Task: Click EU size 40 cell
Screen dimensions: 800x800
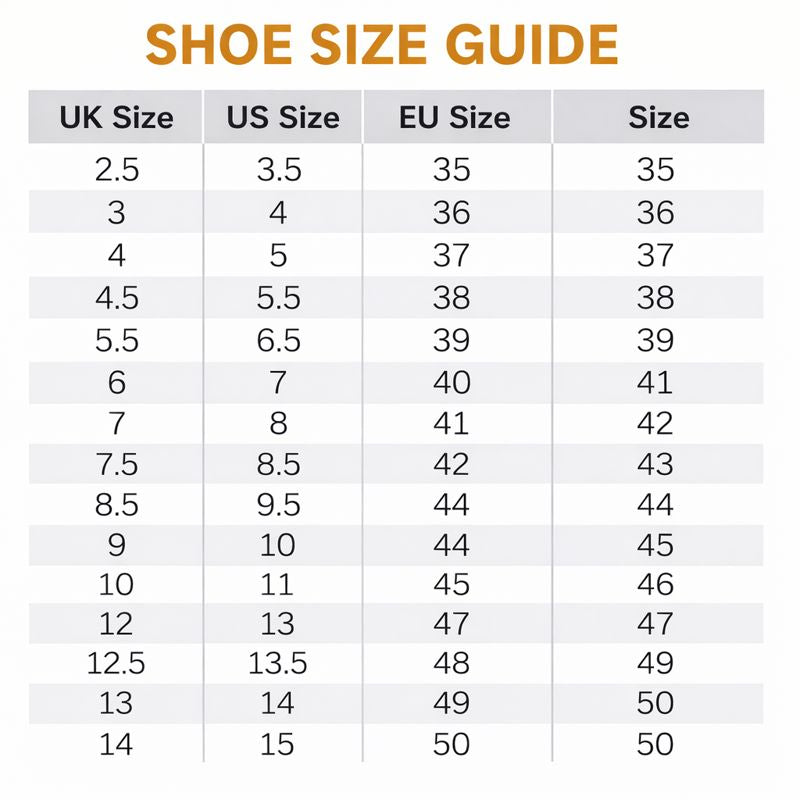Action: [x=451, y=382]
